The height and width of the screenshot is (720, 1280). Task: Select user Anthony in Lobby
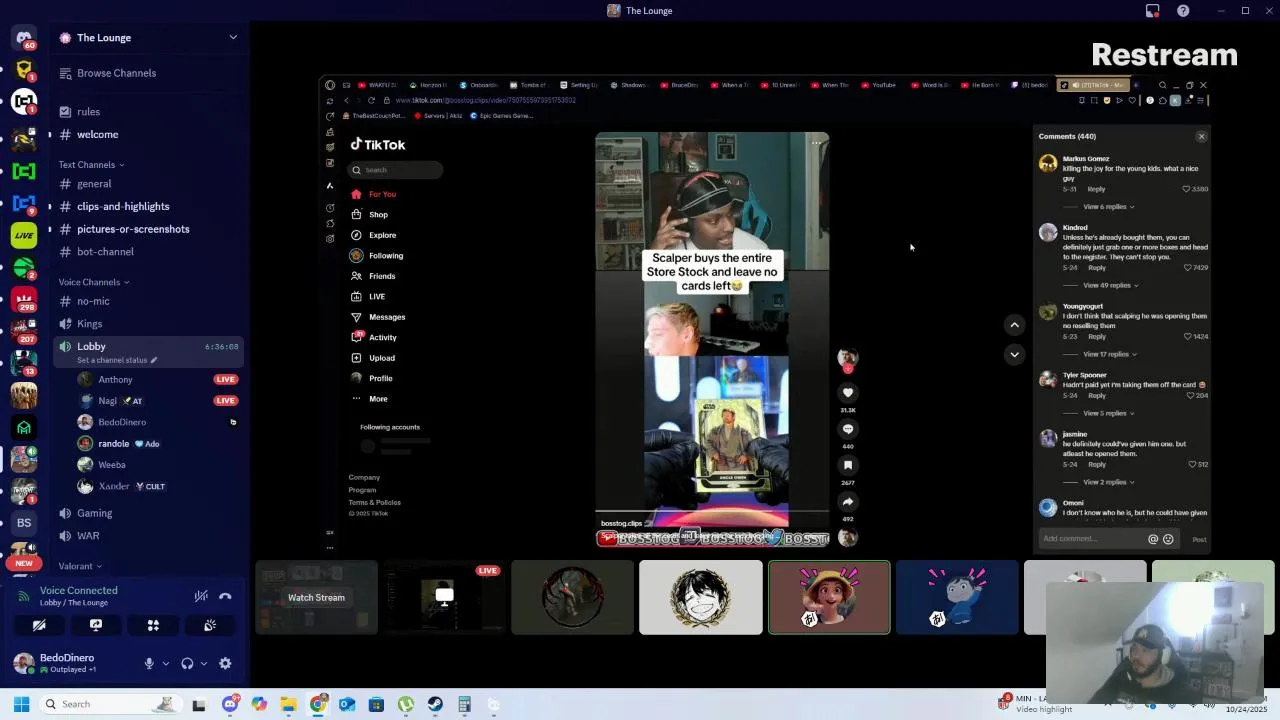pyautogui.click(x=115, y=380)
